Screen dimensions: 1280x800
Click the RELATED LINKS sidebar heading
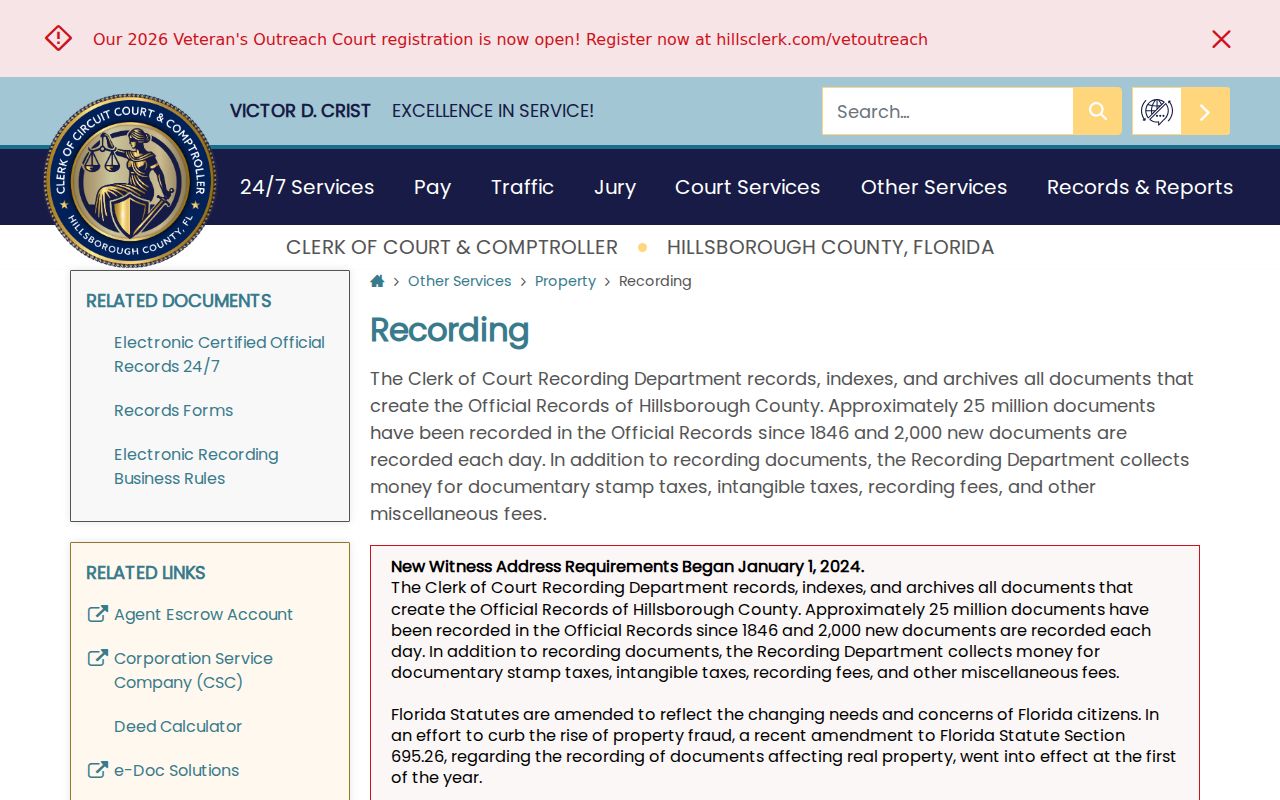145,573
